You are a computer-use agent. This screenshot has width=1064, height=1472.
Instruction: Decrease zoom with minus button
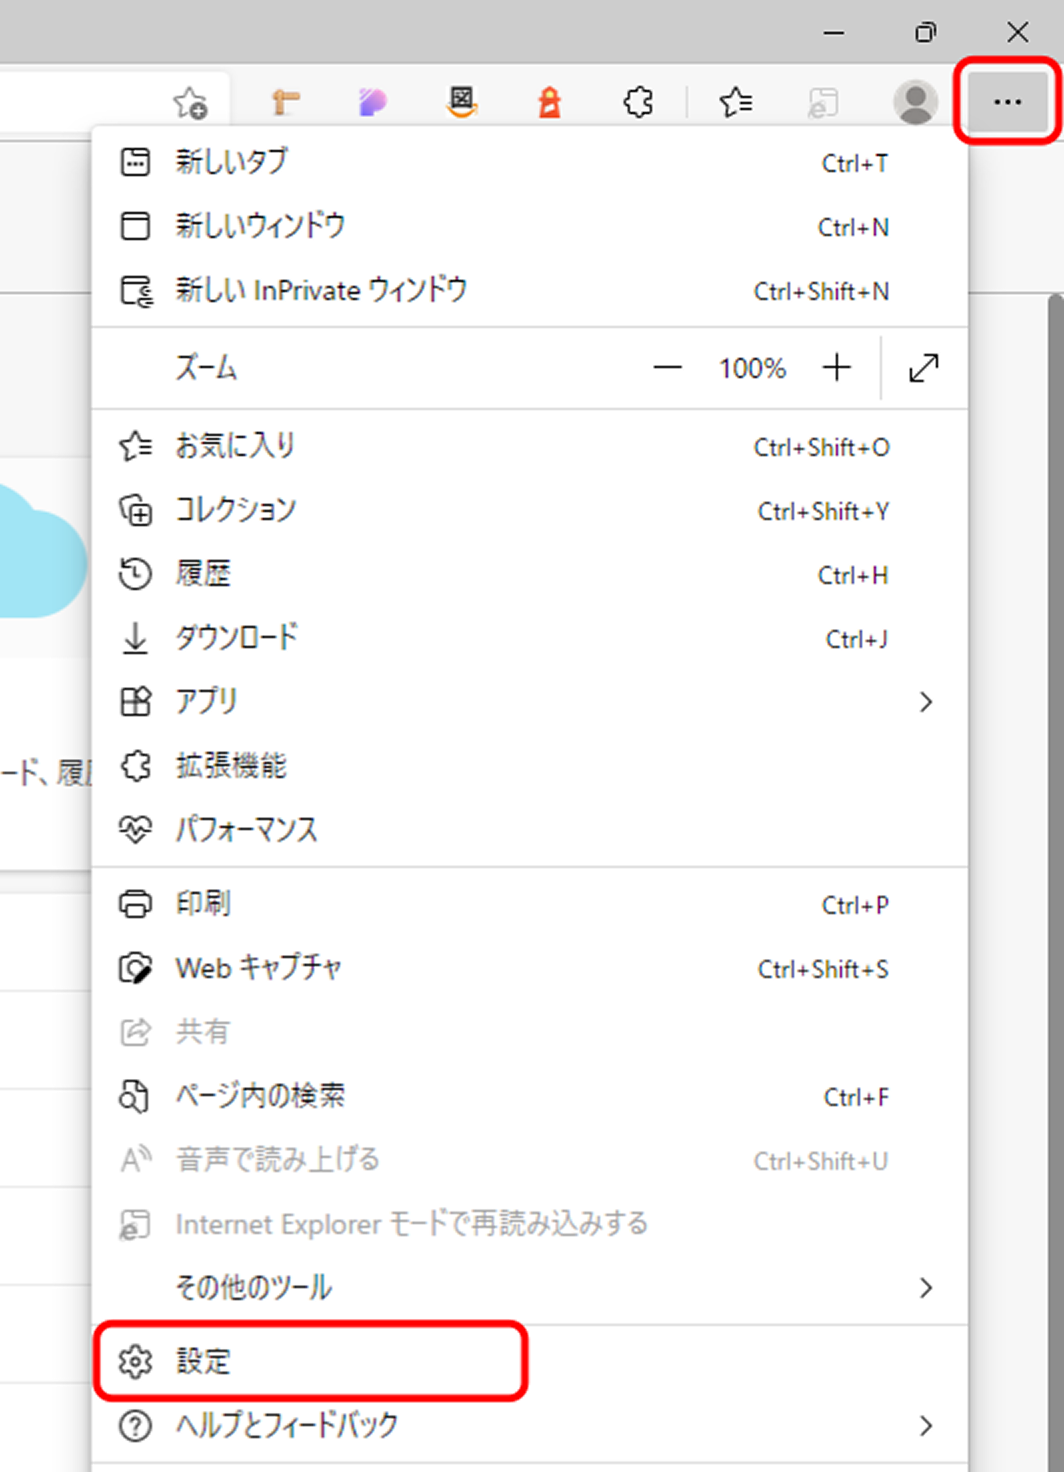click(667, 368)
